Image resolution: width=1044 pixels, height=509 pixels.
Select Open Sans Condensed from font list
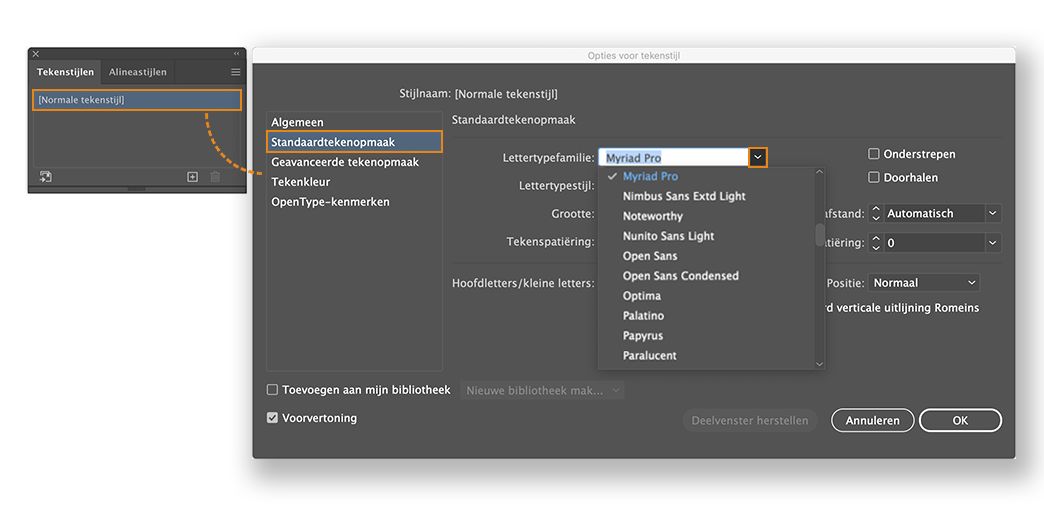[680, 276]
